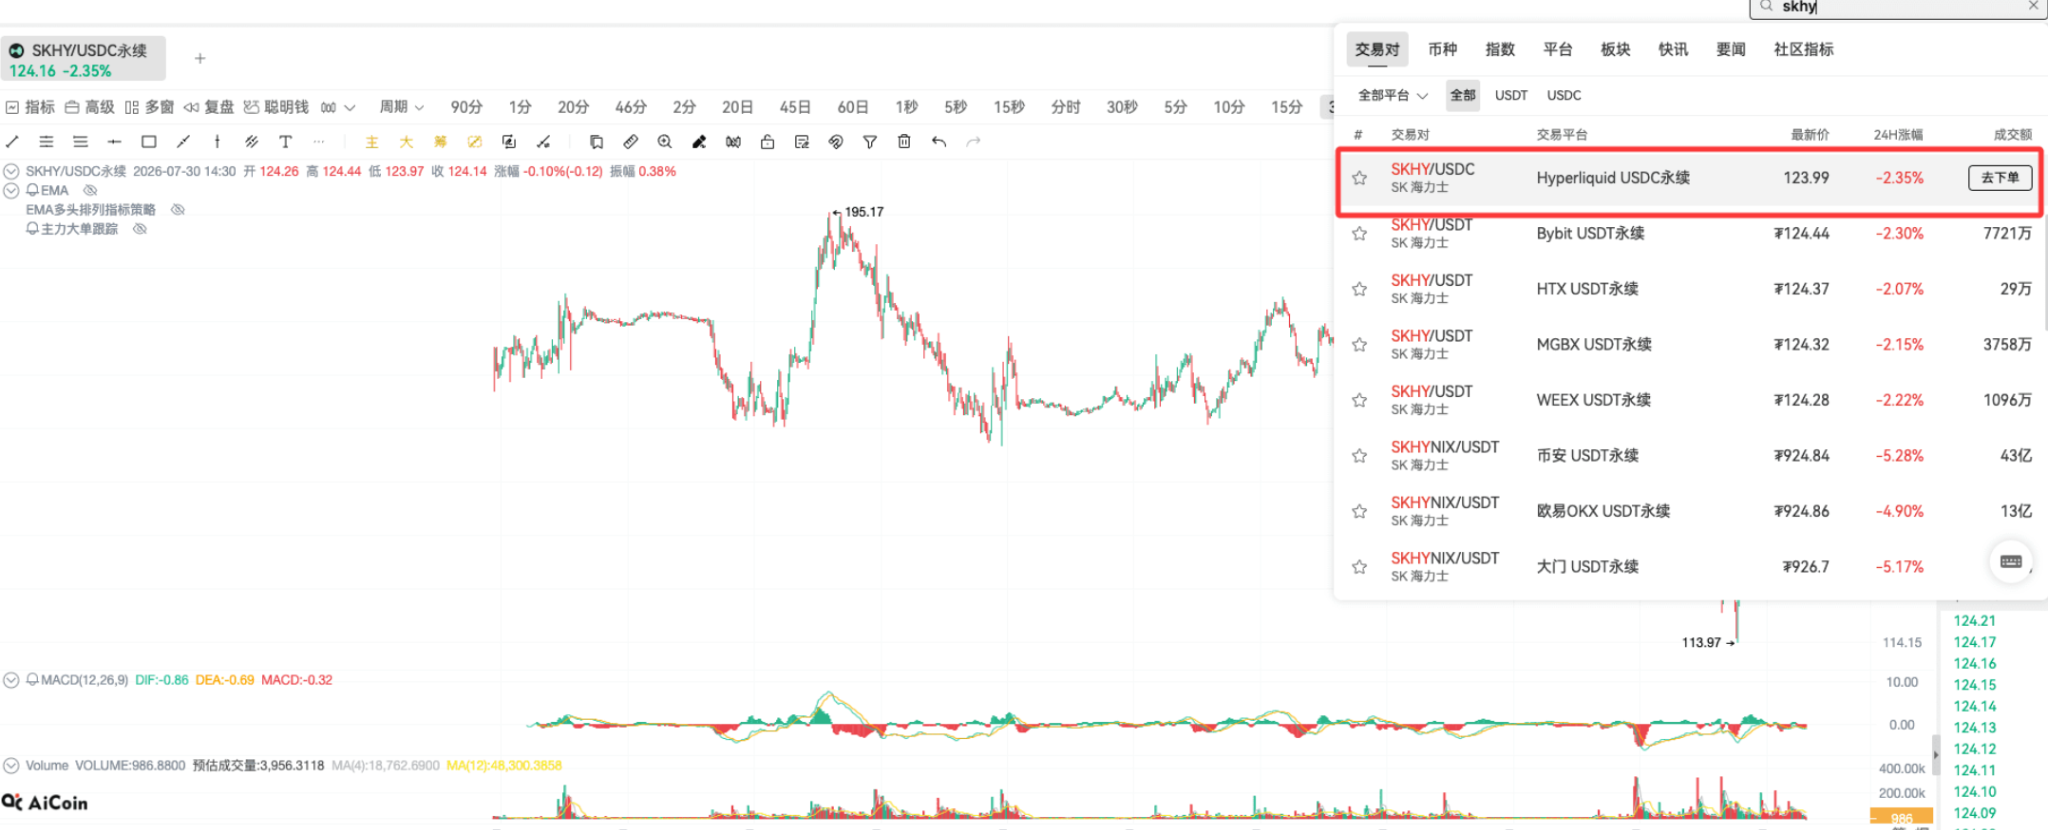Select the trend line drawing tool
This screenshot has height=830, width=2048.
12,142
